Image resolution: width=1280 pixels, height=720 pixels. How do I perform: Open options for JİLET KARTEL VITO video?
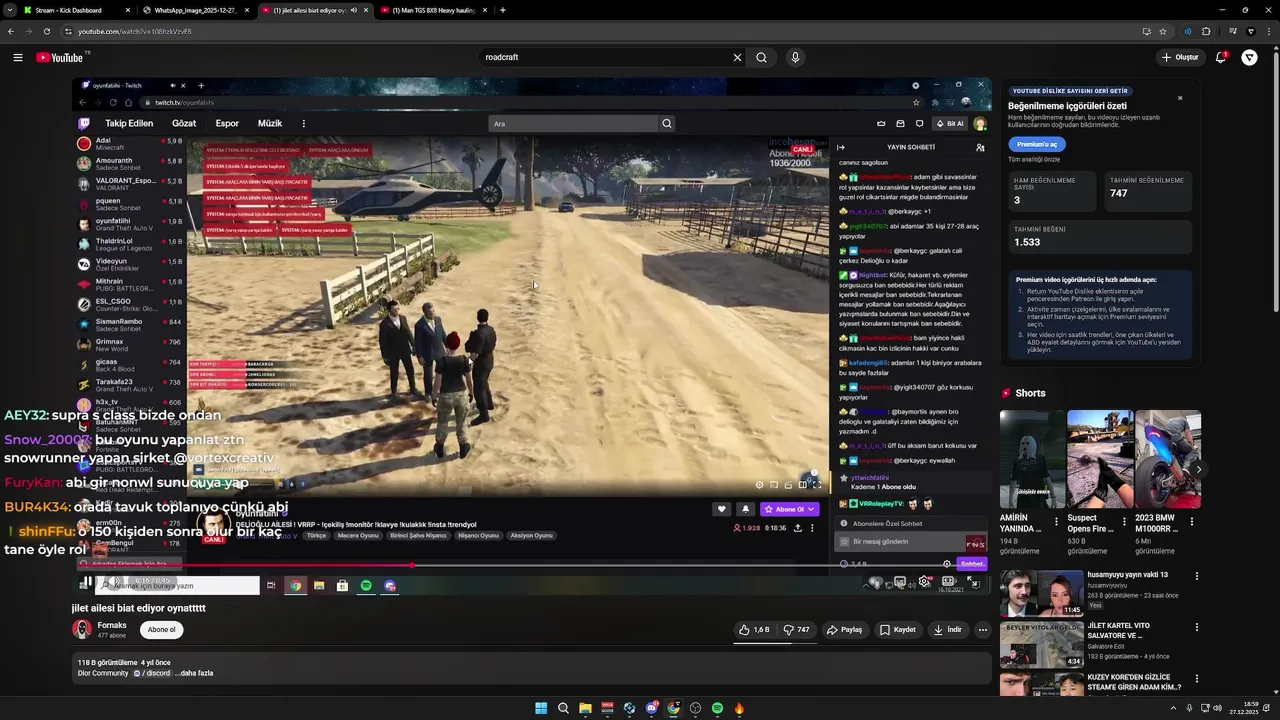tap(1196, 627)
